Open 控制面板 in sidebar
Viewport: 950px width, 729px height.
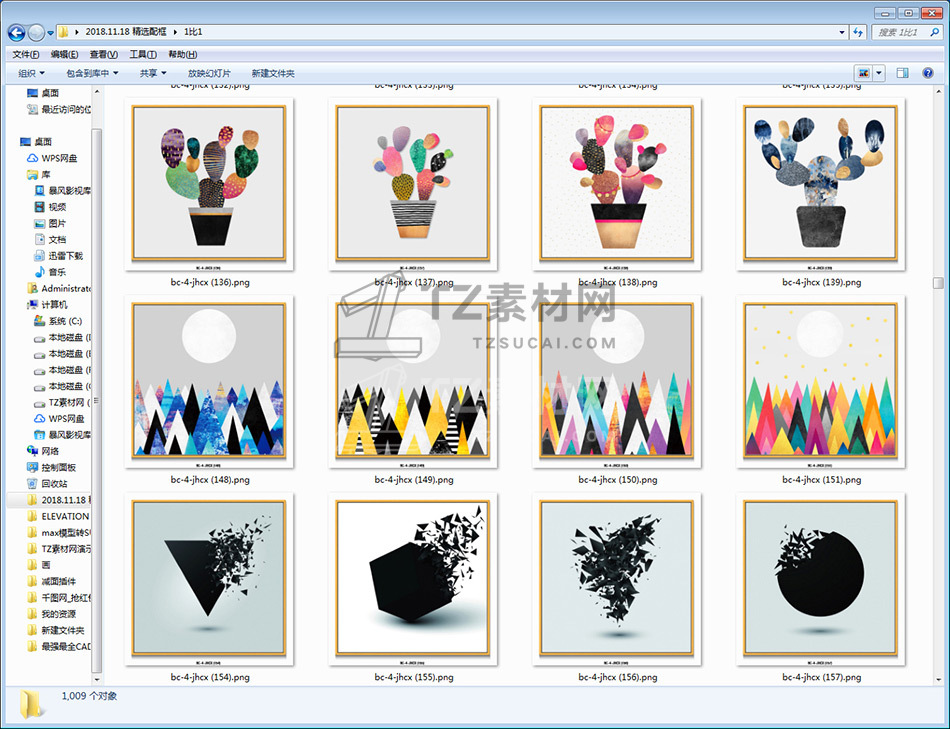pos(51,467)
